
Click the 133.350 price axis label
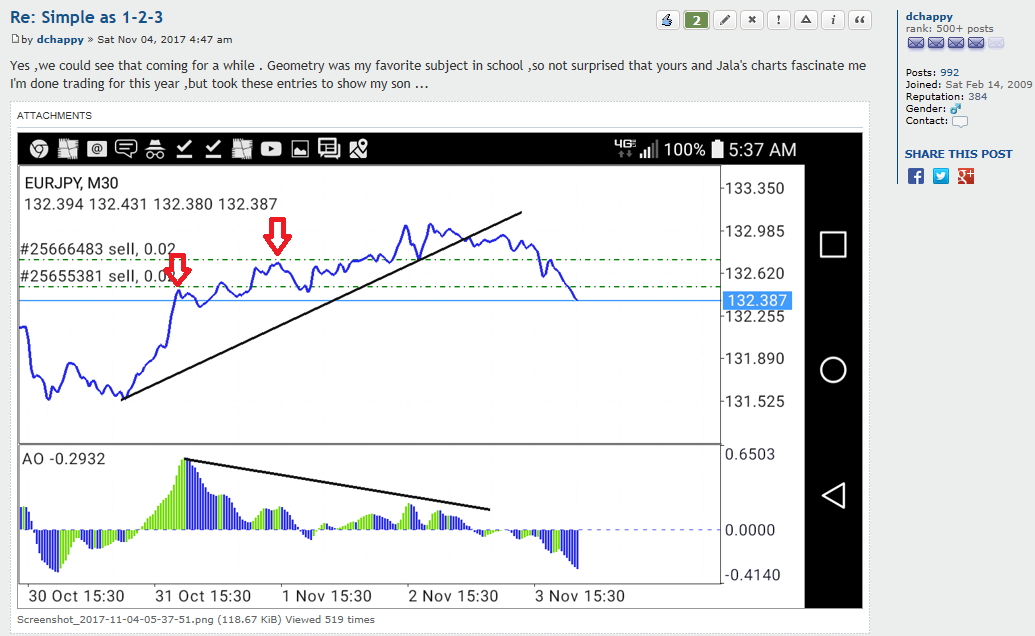point(754,189)
